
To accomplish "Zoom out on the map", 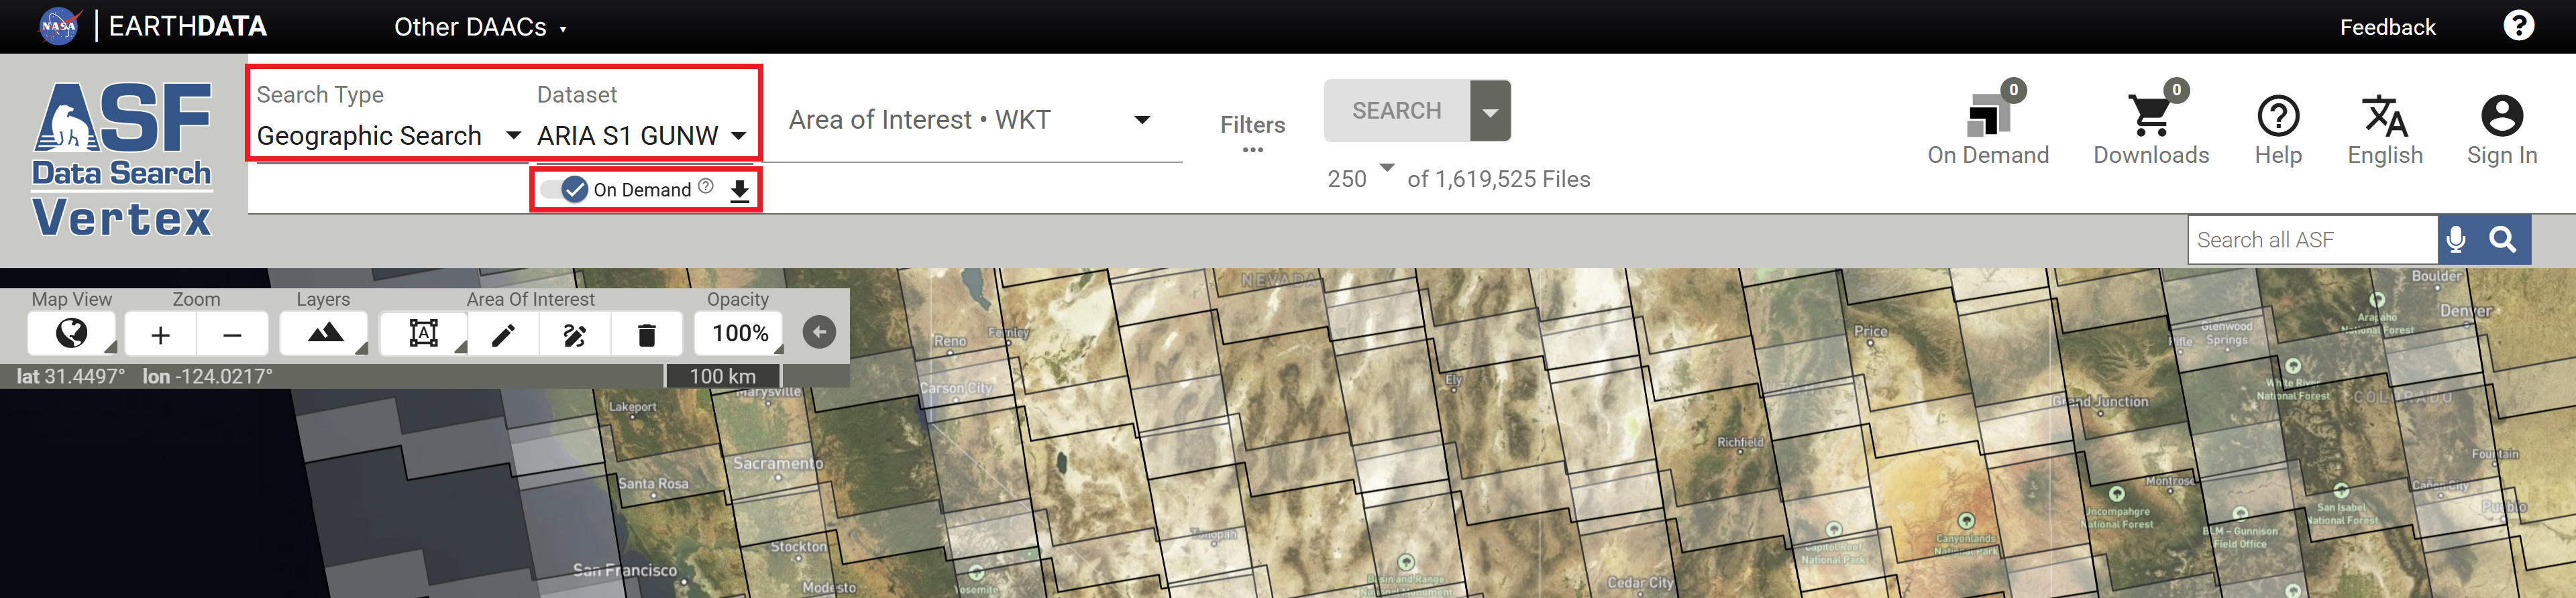I will [232, 334].
